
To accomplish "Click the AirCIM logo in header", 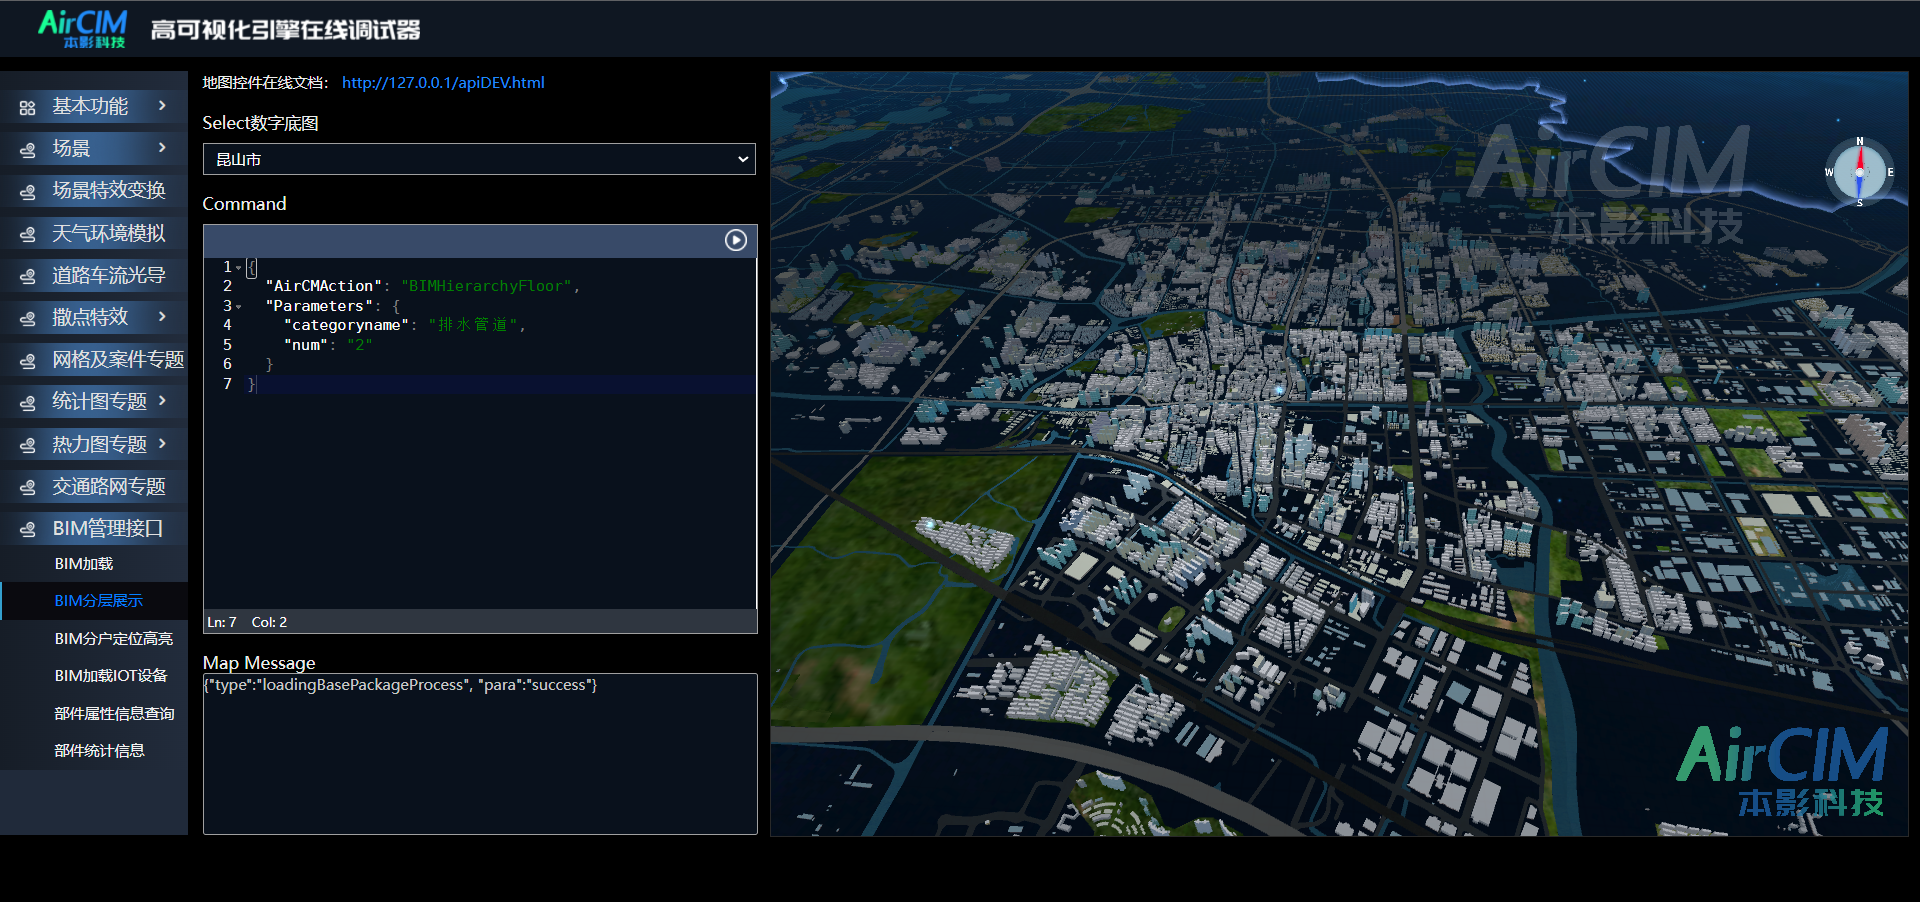I will pos(83,28).
